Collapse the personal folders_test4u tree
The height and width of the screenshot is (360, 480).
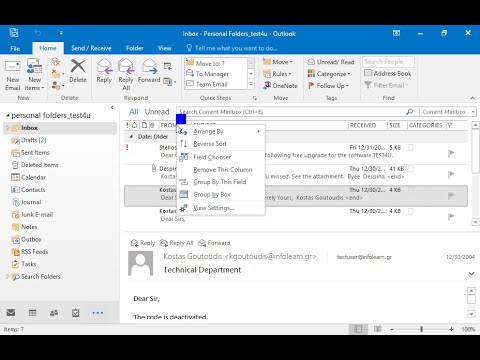coord(7,116)
